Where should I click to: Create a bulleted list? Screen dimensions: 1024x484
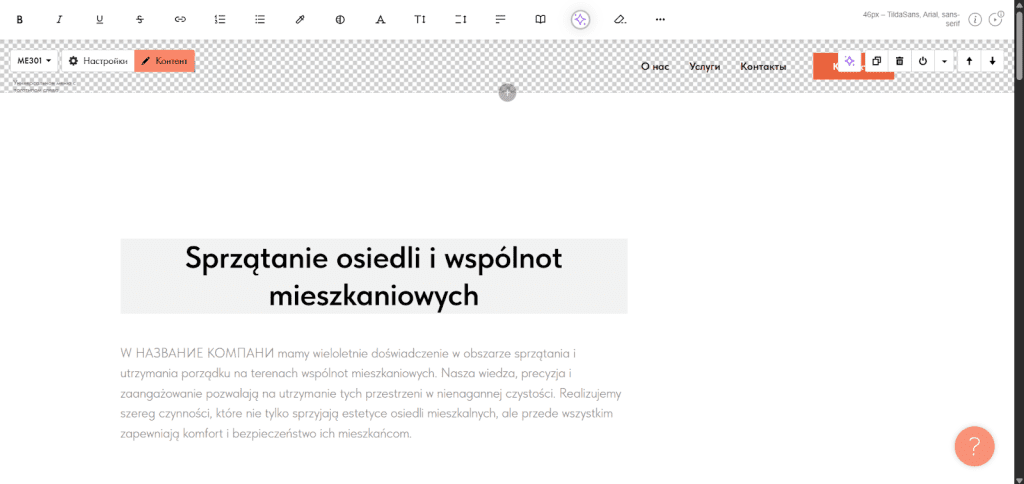point(260,20)
